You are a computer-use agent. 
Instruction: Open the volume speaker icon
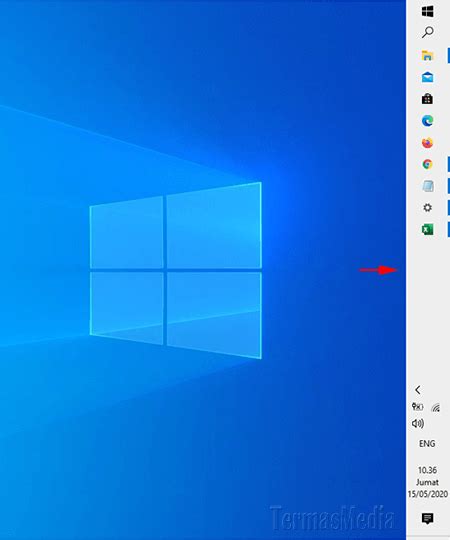tap(418, 424)
